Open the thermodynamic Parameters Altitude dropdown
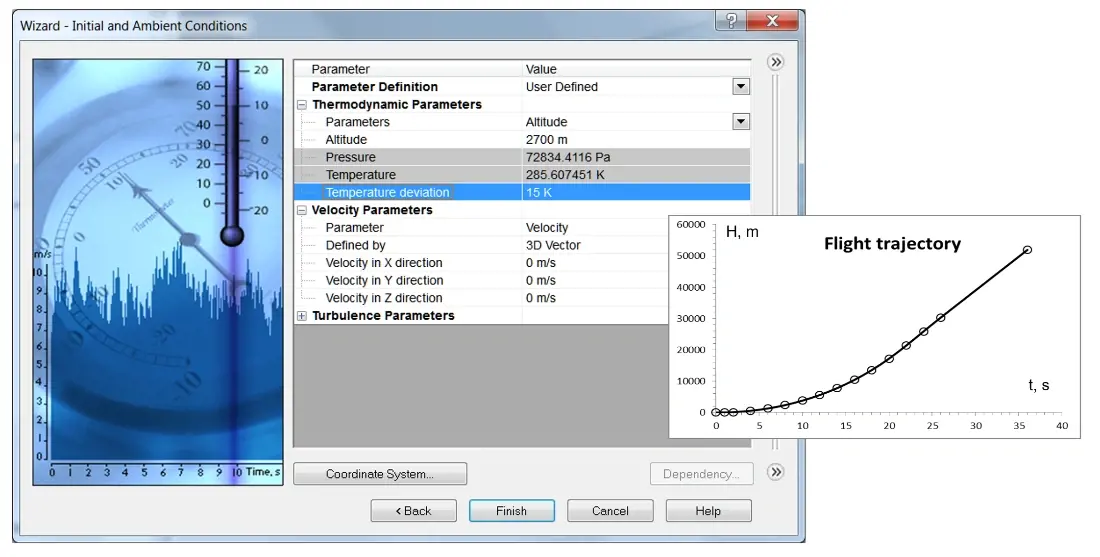This screenshot has height=557, width=1100. [x=740, y=122]
